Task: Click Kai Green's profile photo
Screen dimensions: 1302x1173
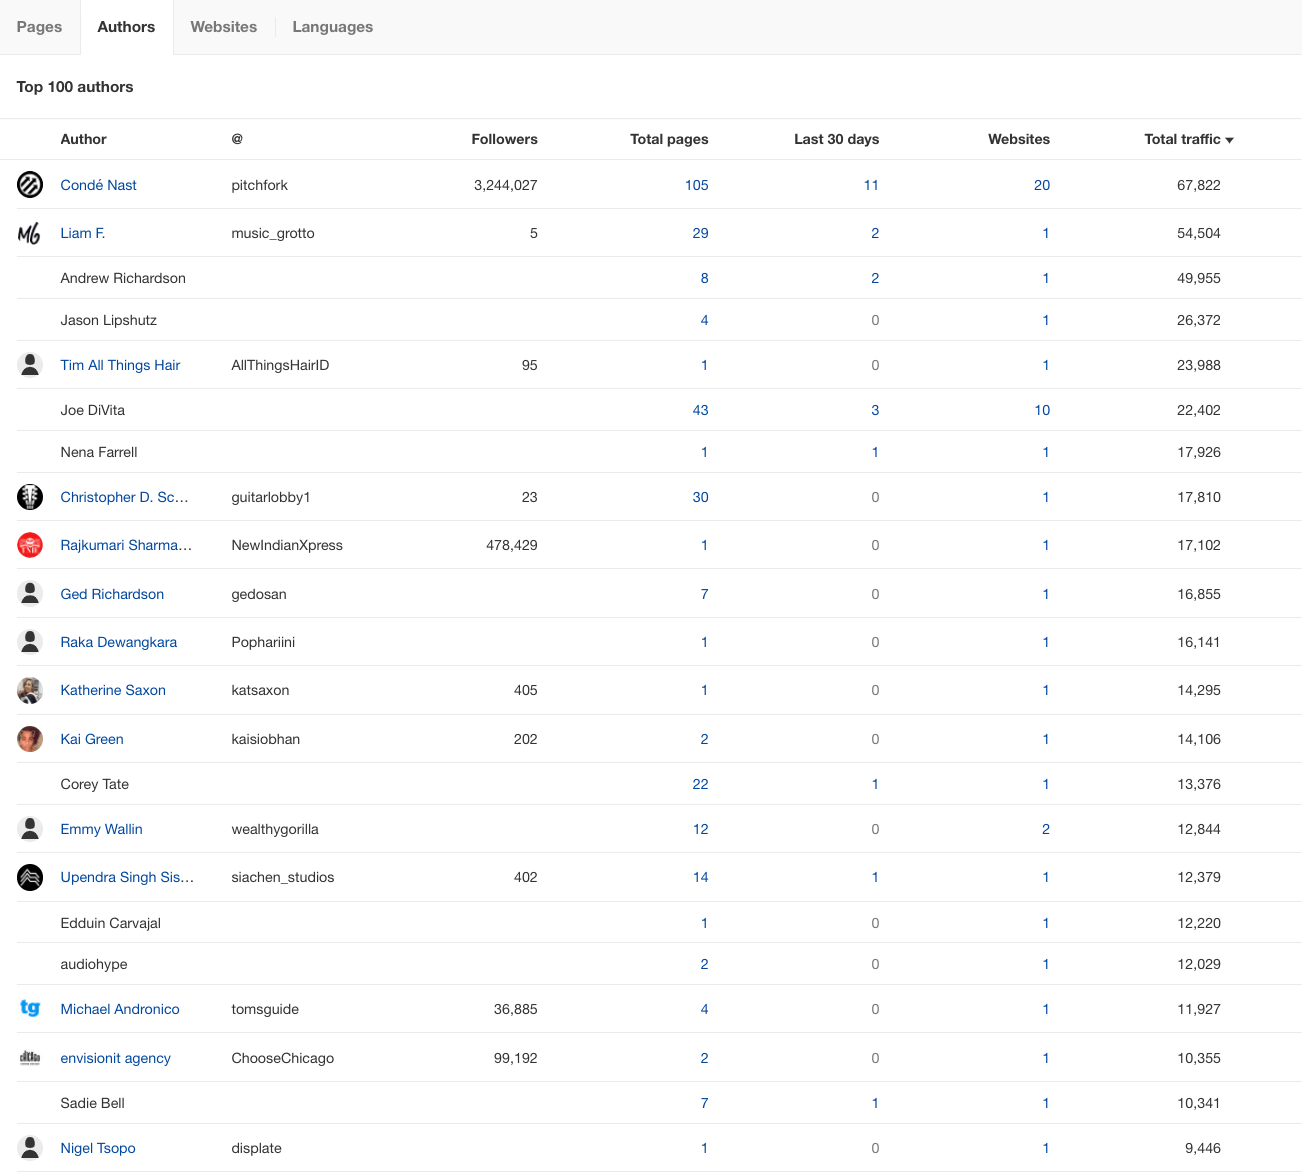Action: (x=30, y=738)
